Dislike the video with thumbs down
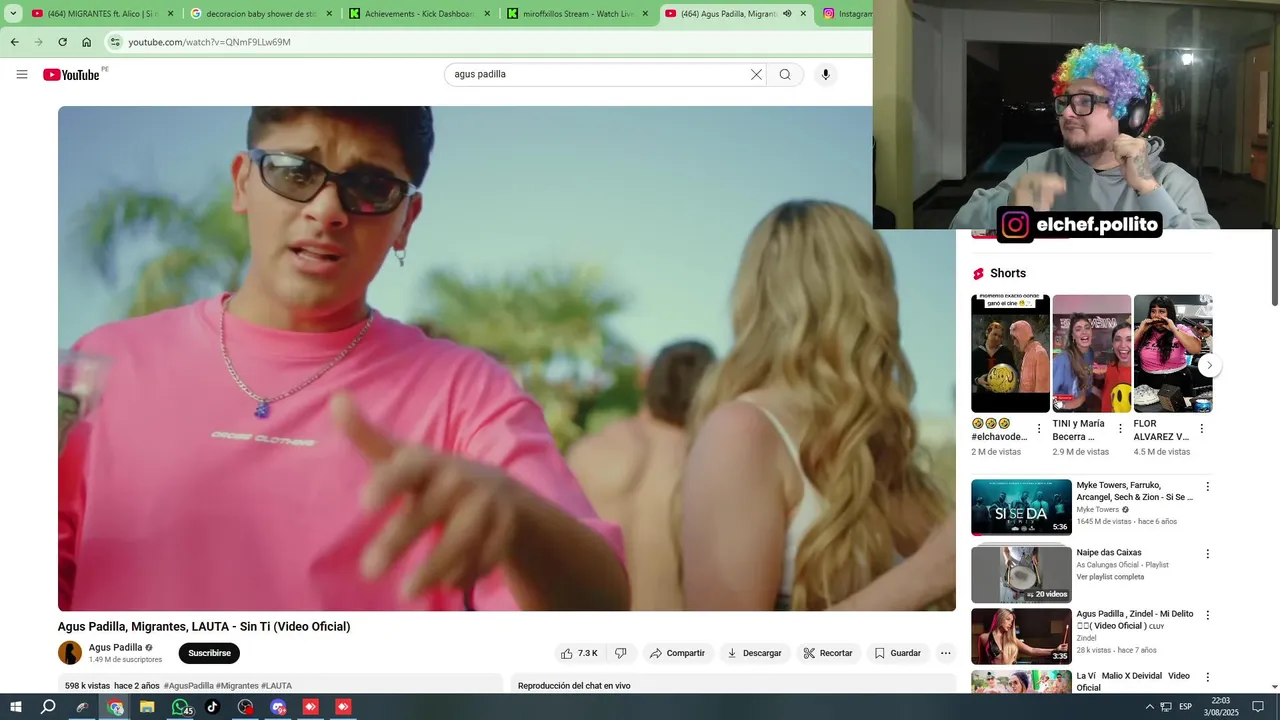Viewport: 1280px width, 720px height. (621, 653)
